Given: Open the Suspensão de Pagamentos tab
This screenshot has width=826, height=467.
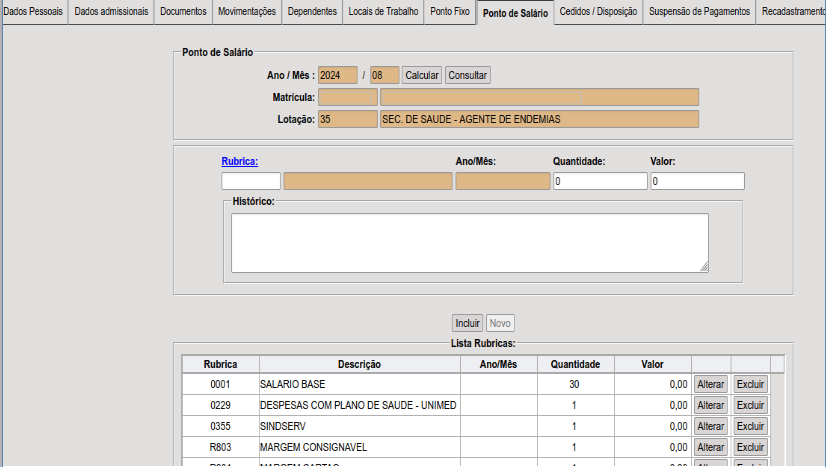Looking at the screenshot, I should click(x=700, y=12).
